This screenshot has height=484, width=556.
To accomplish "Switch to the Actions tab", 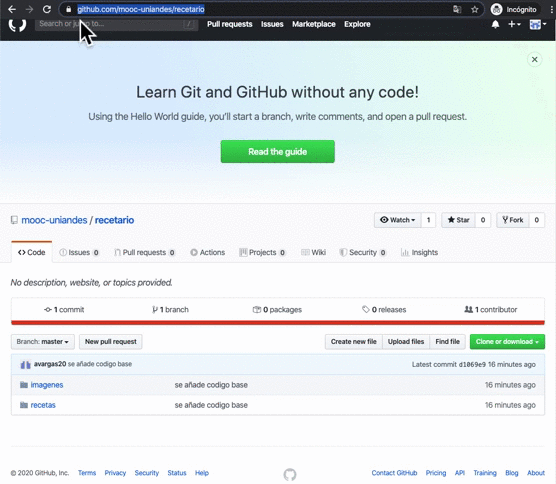I will [208, 252].
